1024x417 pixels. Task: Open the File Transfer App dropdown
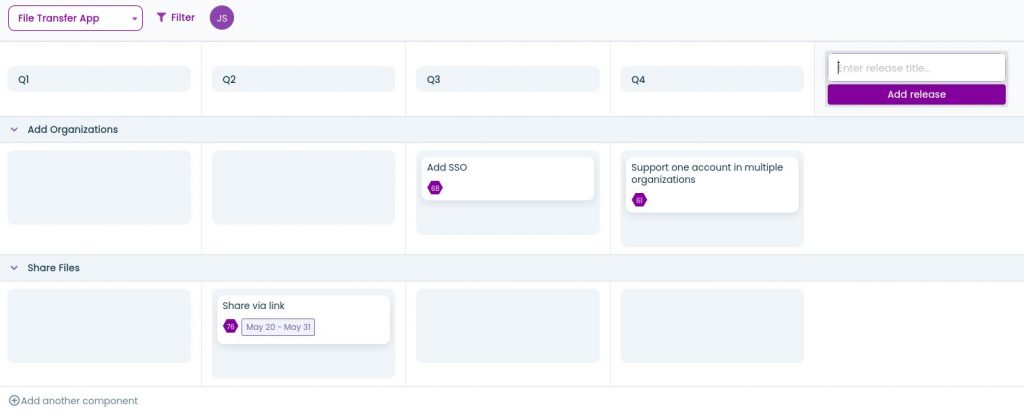(x=75, y=18)
